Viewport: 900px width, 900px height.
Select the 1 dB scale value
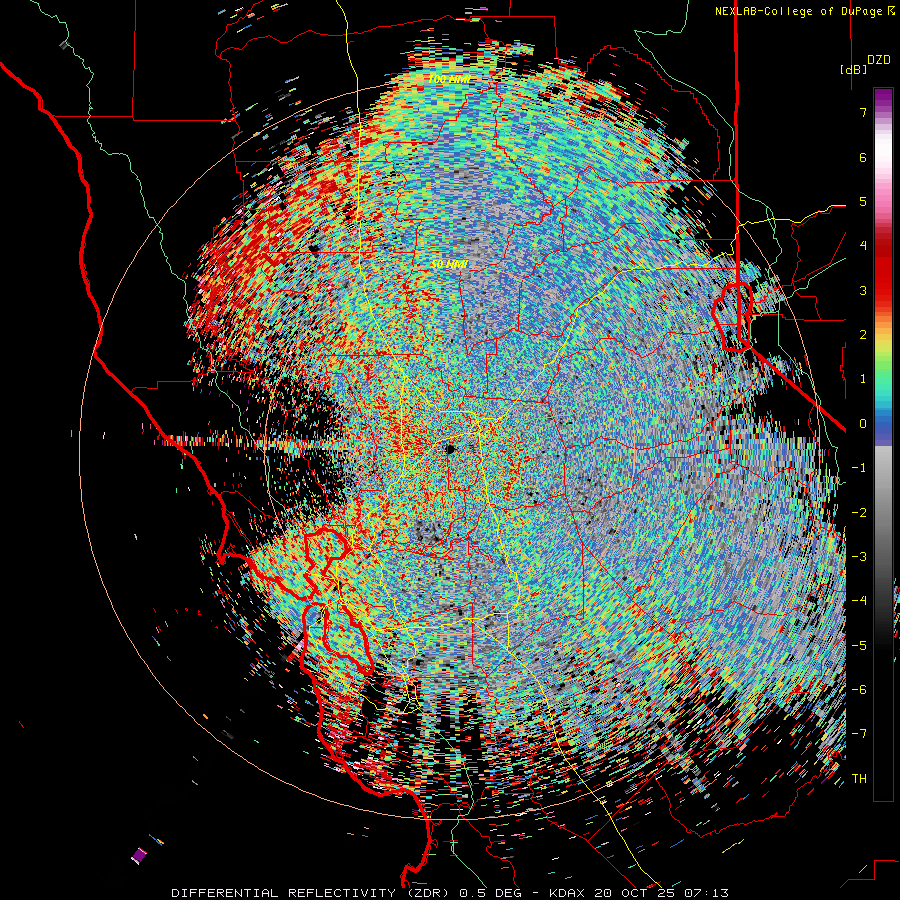point(863,379)
